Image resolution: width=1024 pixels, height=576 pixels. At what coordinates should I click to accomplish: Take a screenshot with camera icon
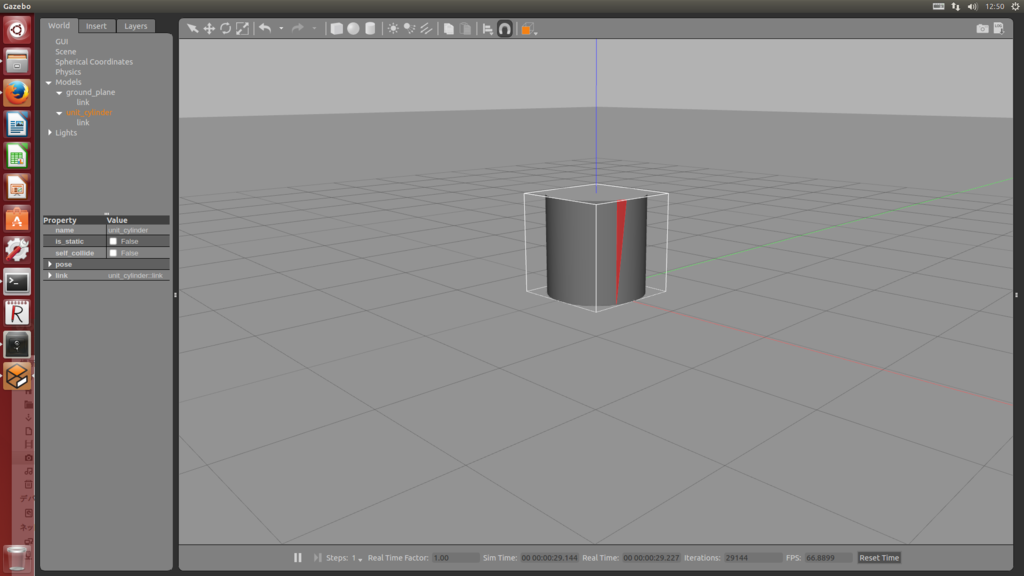tap(982, 28)
